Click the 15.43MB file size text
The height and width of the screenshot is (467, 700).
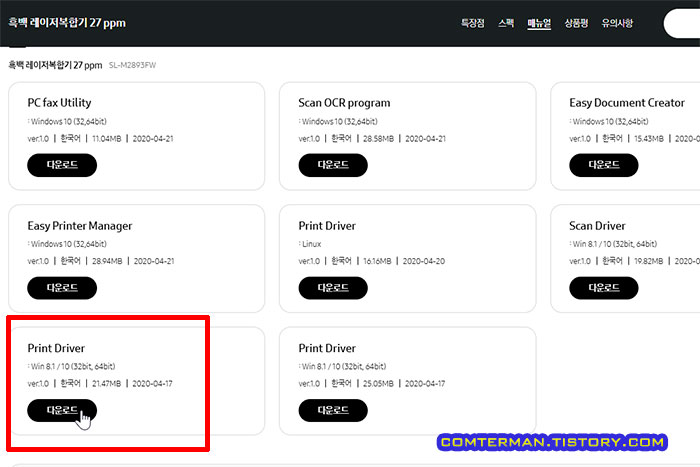(649, 139)
